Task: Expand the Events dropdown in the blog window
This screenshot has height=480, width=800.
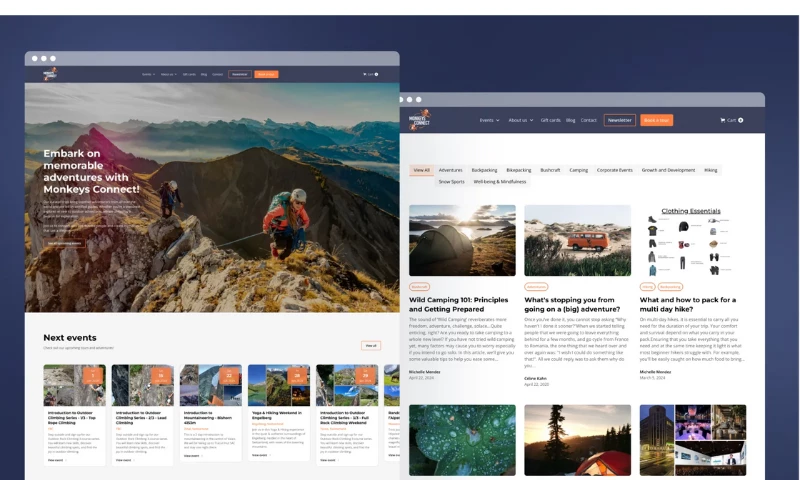Action: tap(489, 120)
